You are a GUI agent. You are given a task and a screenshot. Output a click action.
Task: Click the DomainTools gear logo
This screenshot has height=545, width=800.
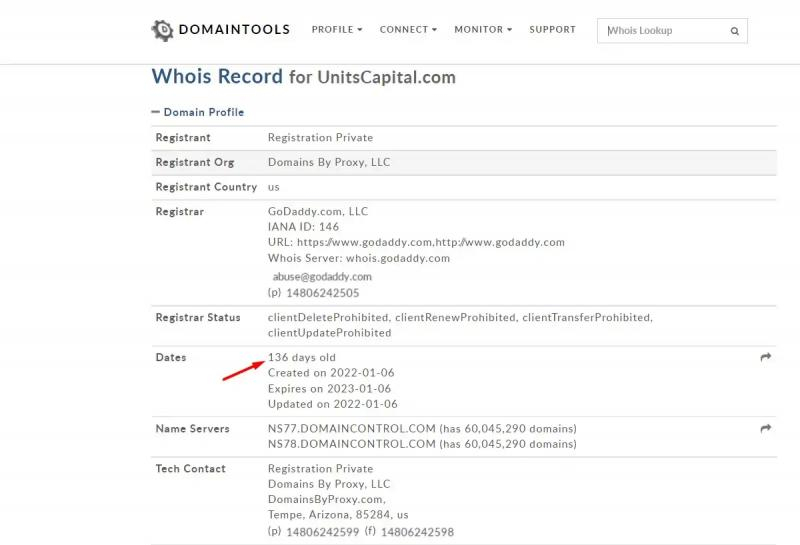(163, 31)
